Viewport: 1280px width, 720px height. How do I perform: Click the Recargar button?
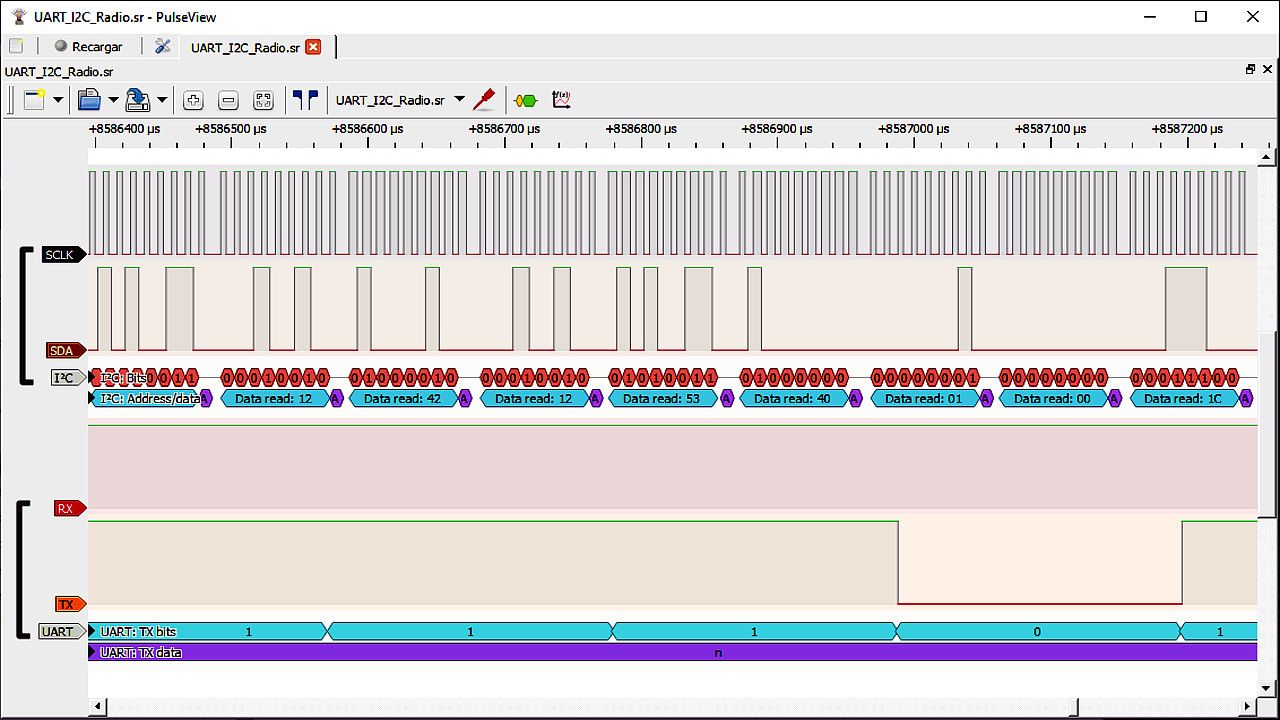tap(90, 45)
